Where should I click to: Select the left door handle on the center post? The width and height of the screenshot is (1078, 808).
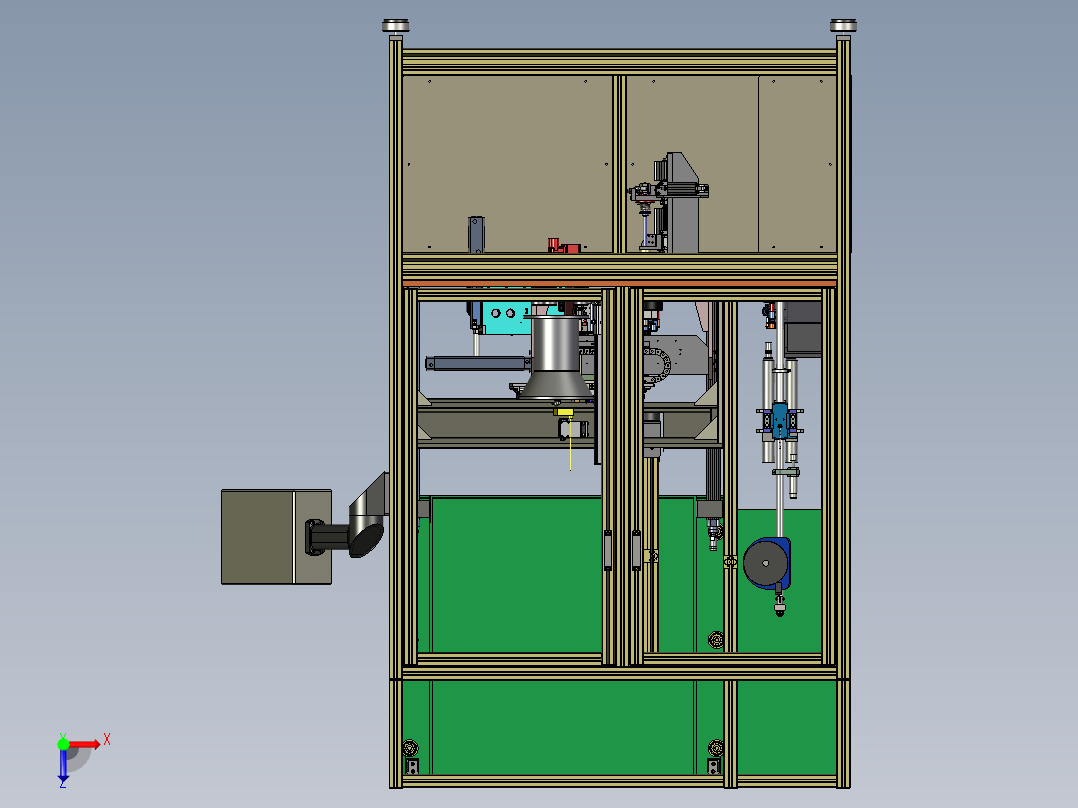(x=608, y=550)
